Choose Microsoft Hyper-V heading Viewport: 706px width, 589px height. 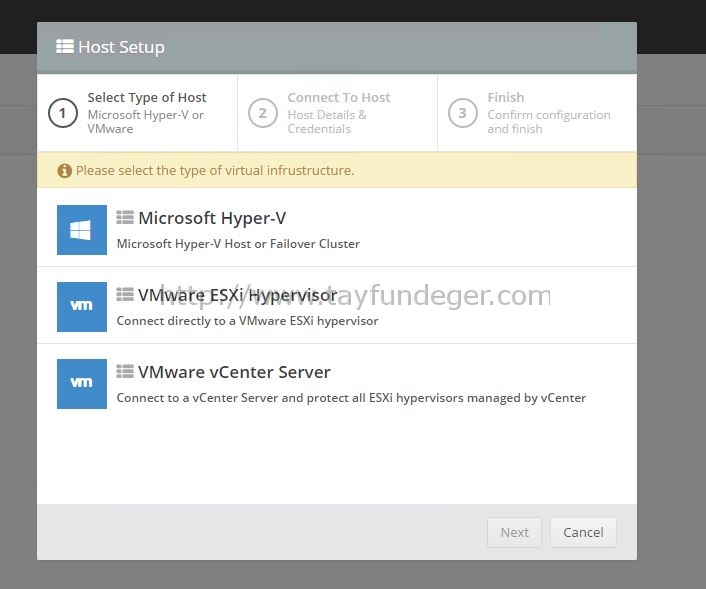point(212,218)
